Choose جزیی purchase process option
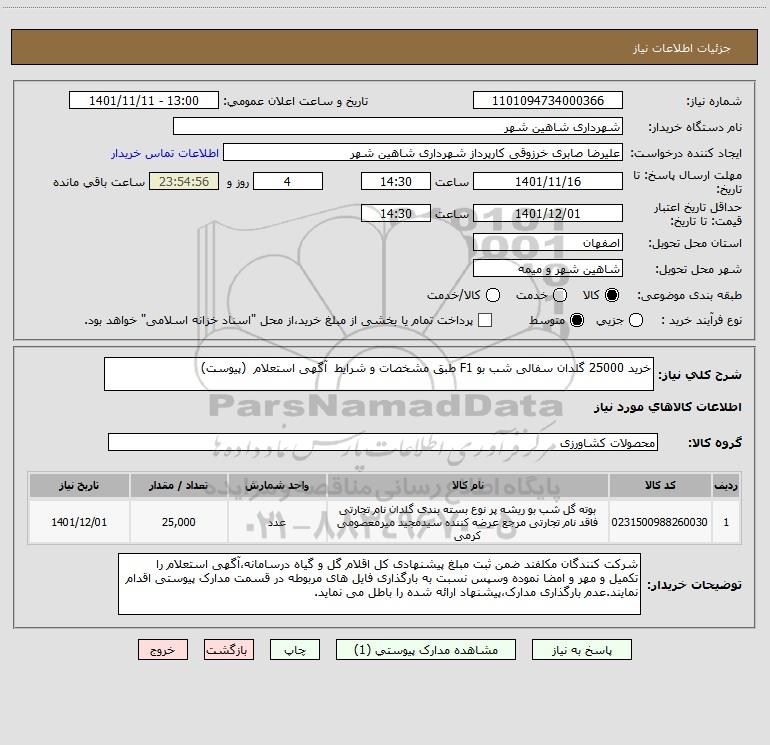The image size is (770, 745). click(x=635, y=320)
